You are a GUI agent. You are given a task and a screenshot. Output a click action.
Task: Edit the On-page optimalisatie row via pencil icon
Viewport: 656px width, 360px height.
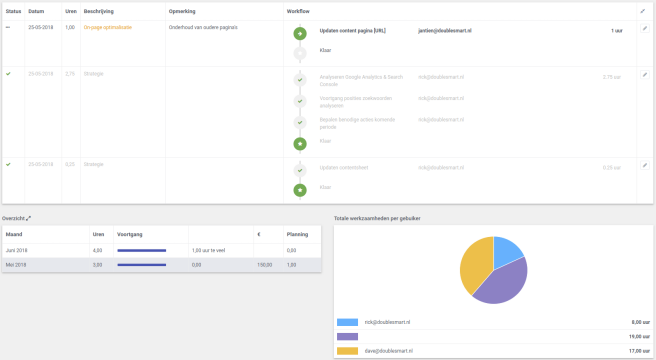[x=645, y=28]
